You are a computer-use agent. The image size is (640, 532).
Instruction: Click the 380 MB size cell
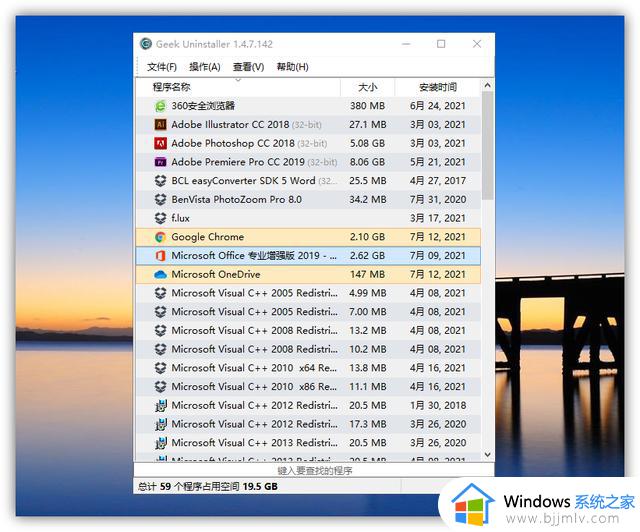point(367,106)
